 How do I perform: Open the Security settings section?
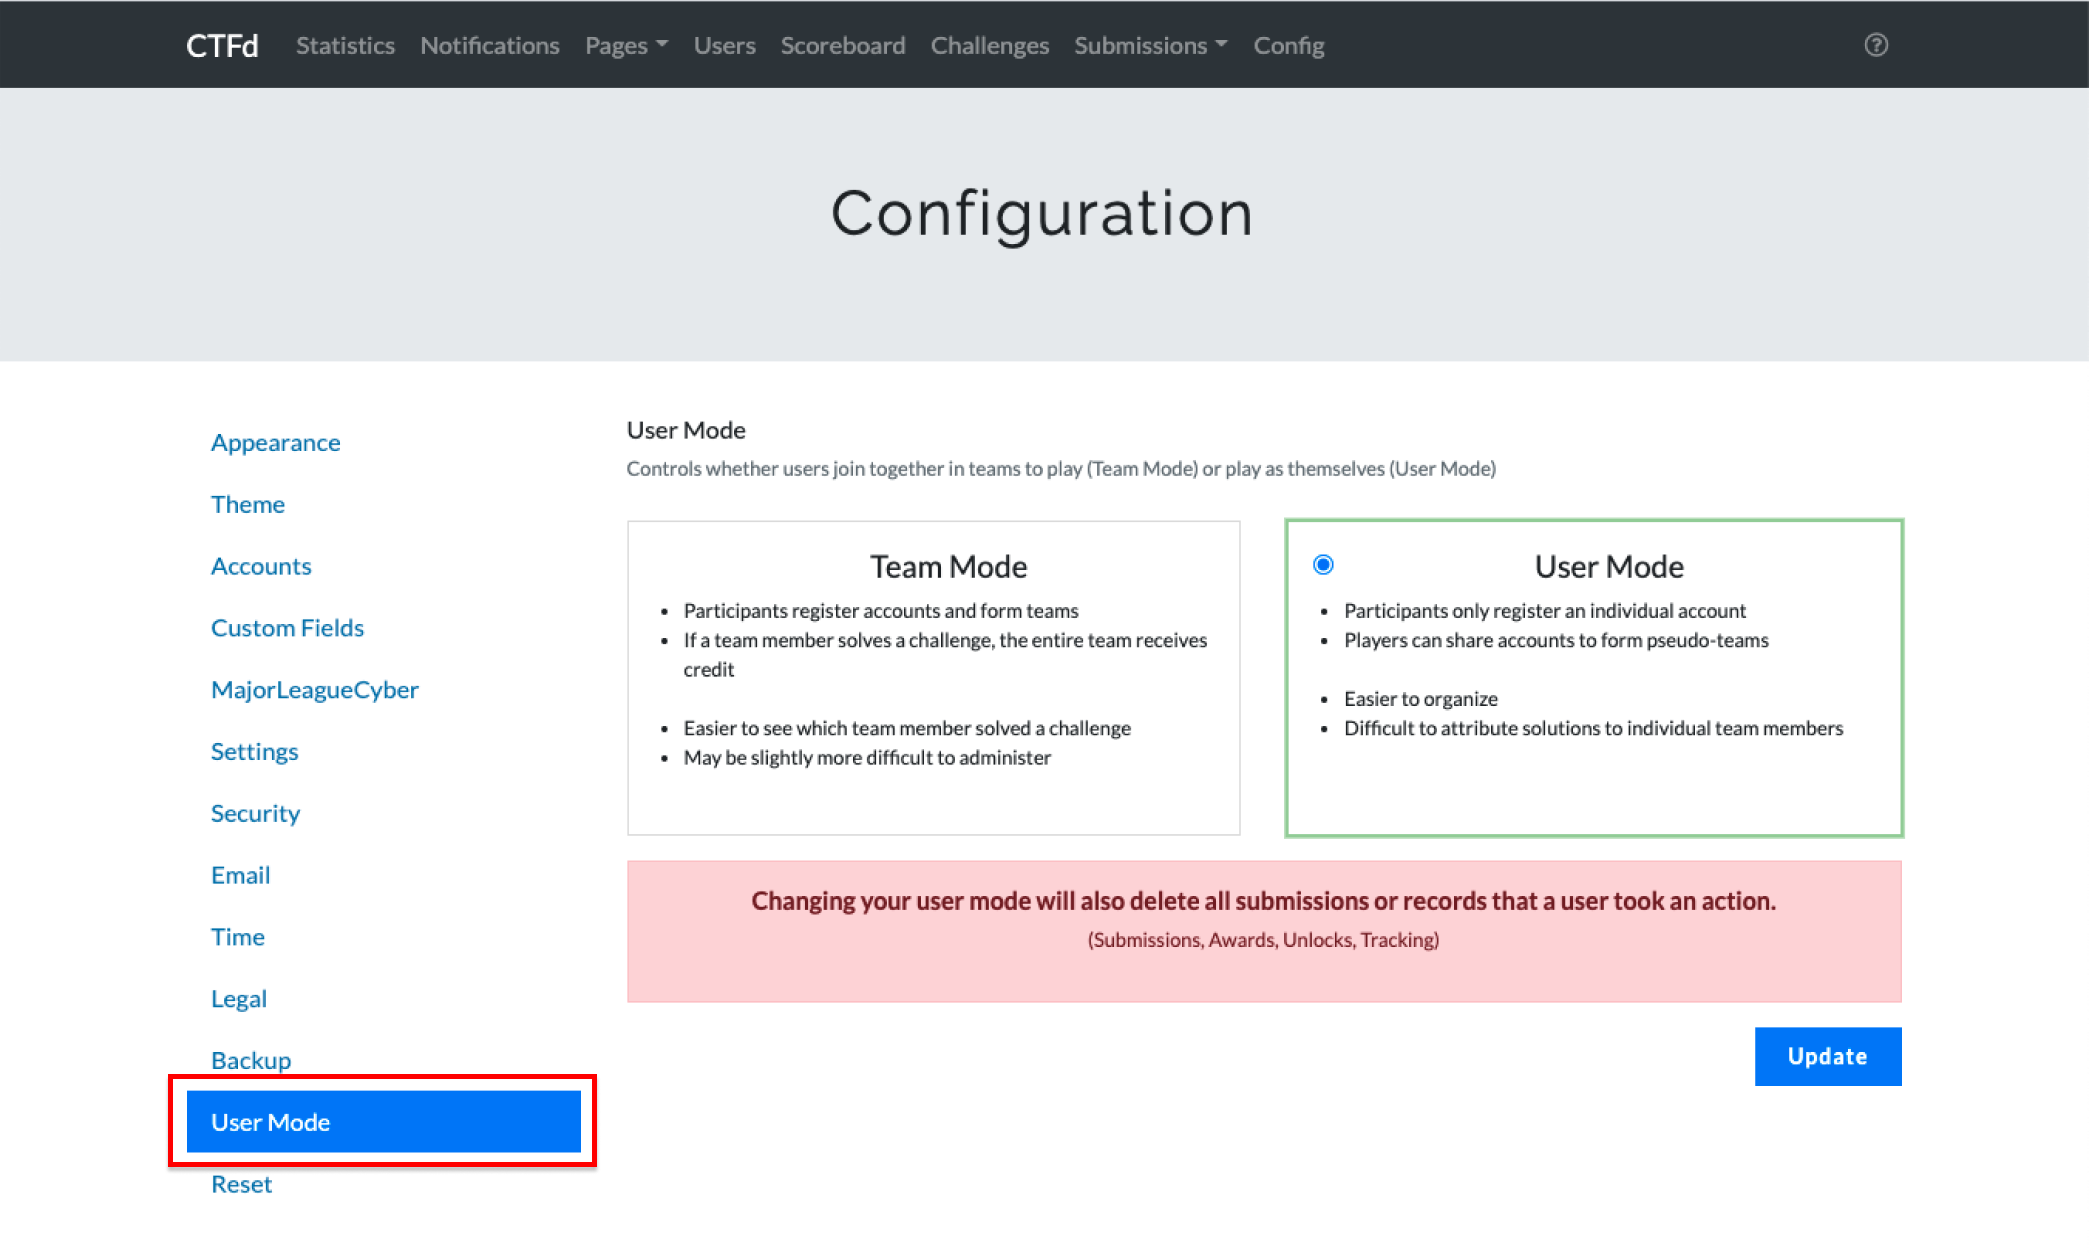[x=255, y=813]
